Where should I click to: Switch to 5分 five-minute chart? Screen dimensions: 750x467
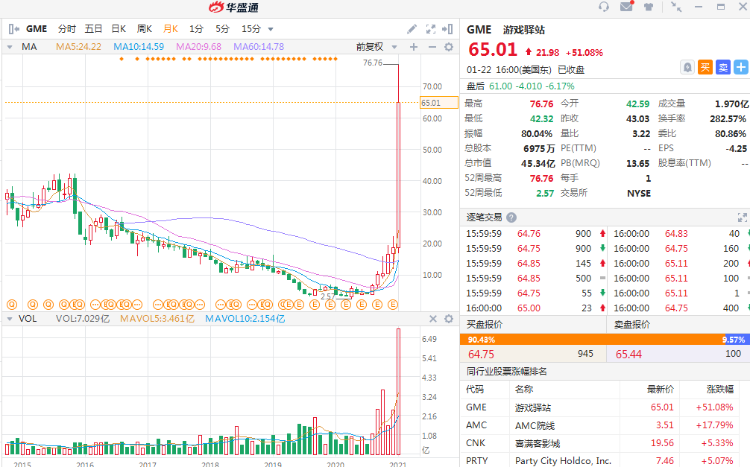[x=222, y=29]
